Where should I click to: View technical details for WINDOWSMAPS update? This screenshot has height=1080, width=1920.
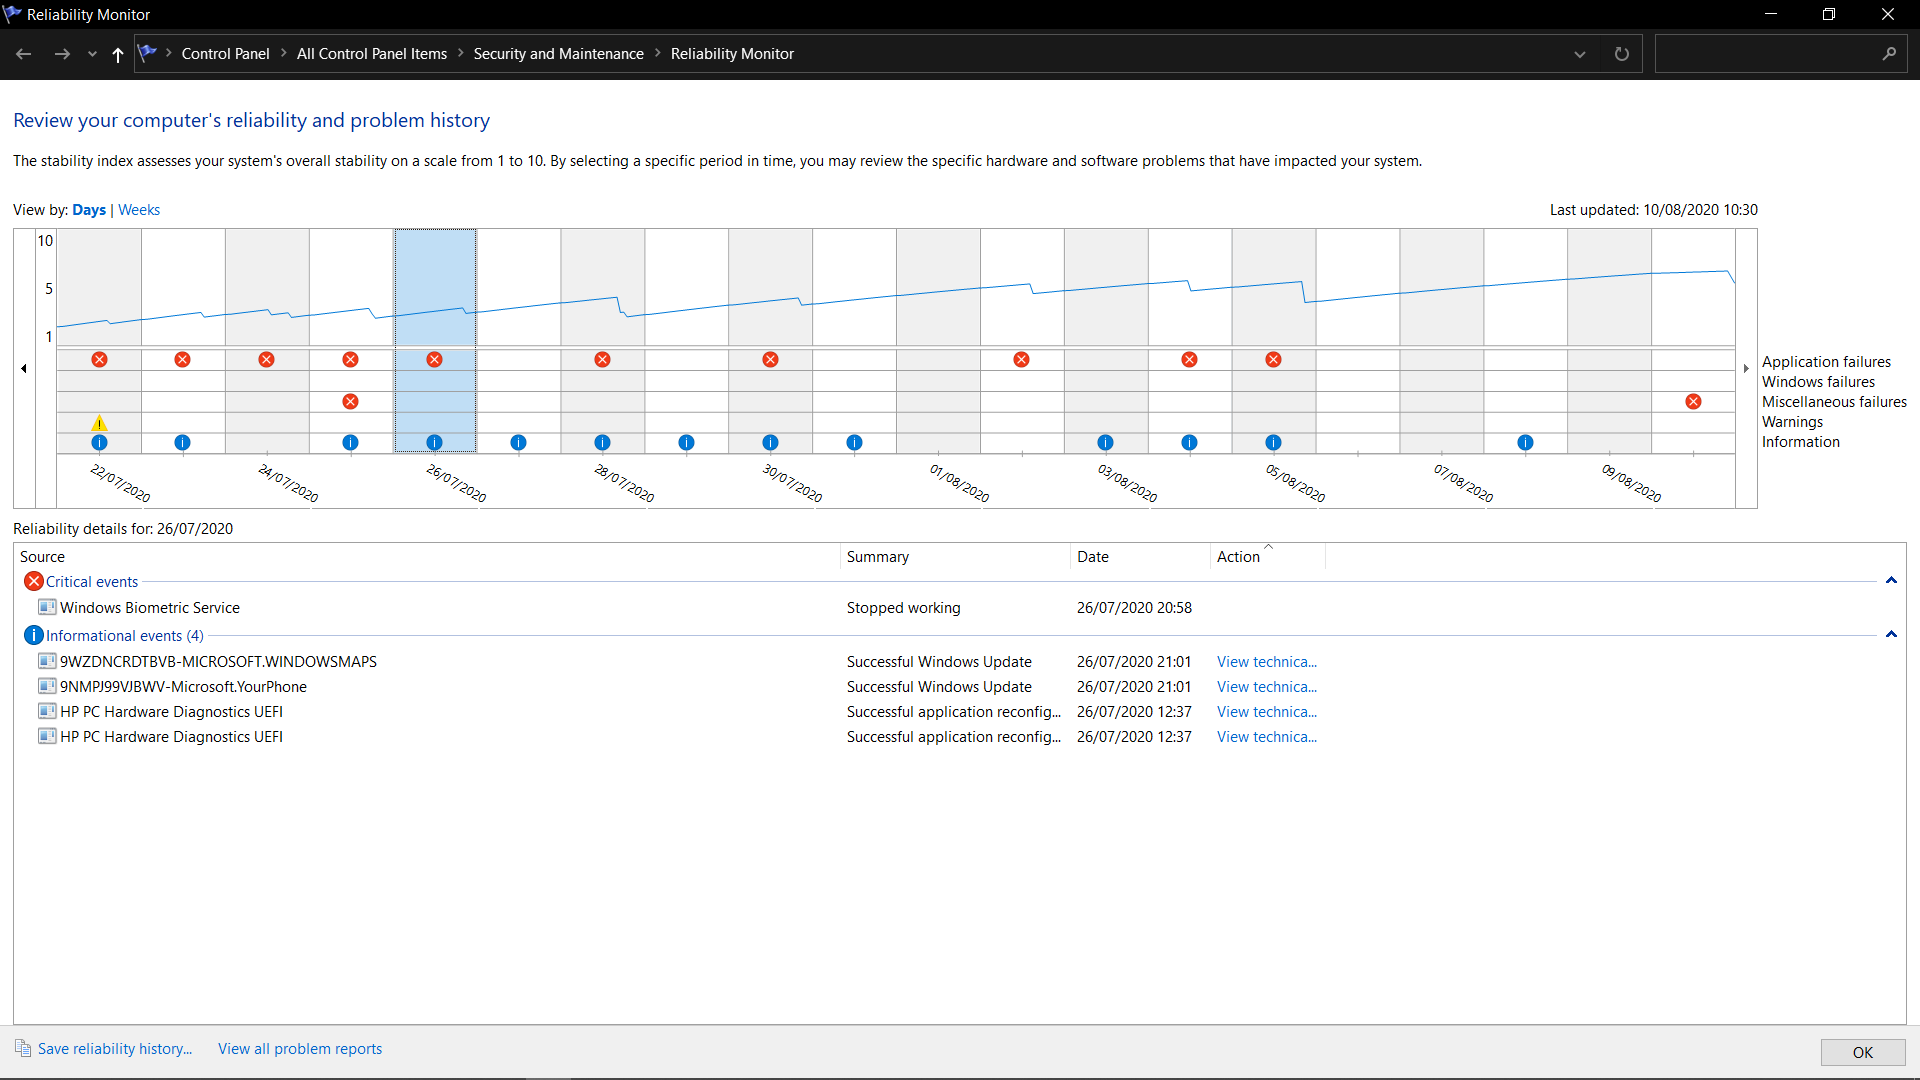(x=1267, y=662)
